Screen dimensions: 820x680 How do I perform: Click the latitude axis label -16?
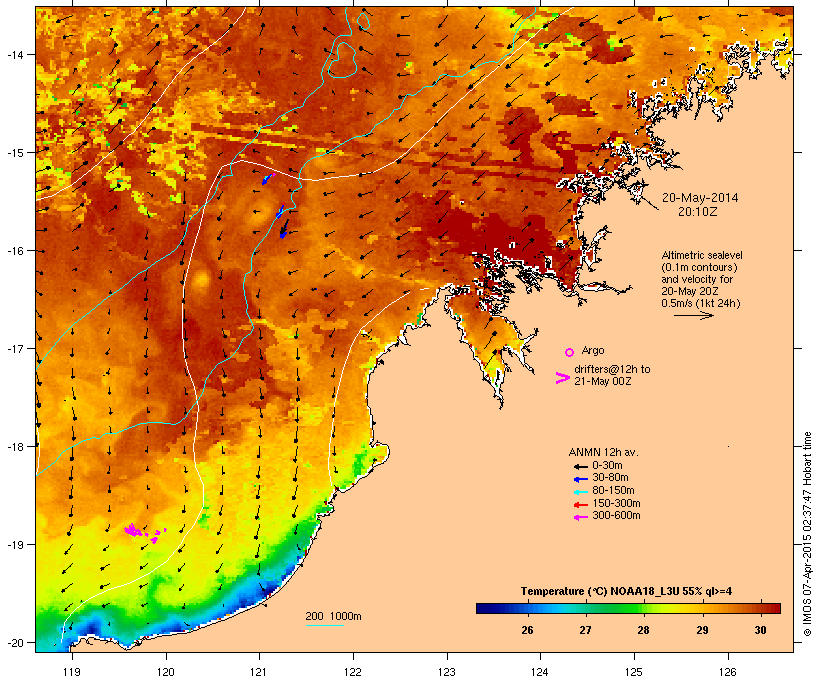(x=14, y=251)
